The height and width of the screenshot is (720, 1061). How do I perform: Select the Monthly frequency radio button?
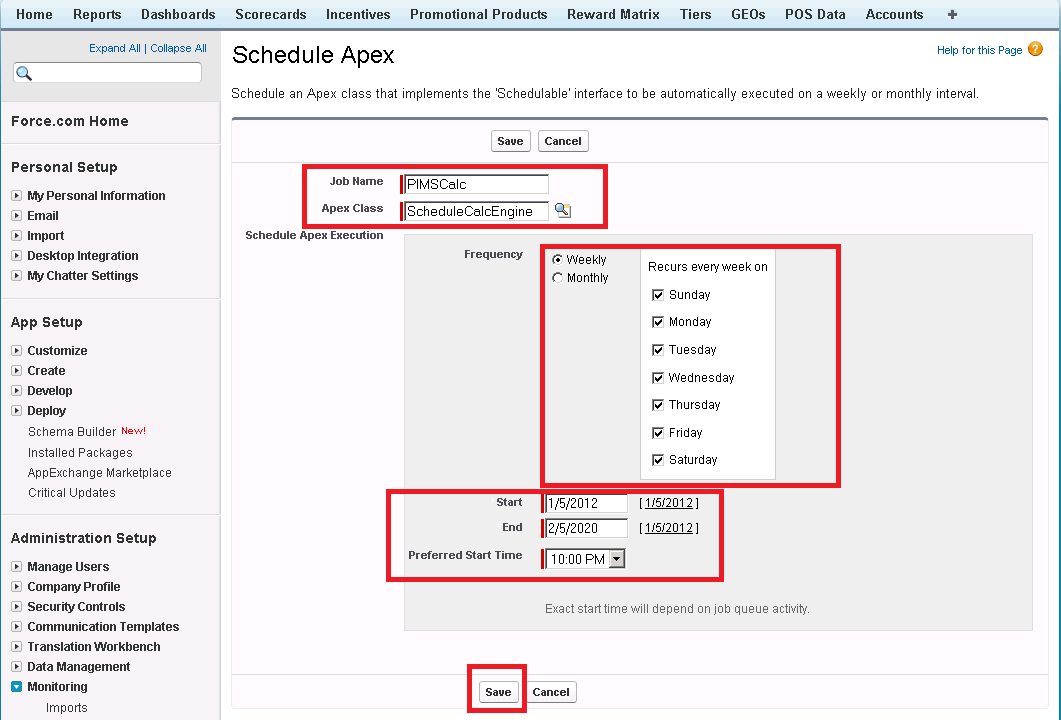tap(557, 278)
